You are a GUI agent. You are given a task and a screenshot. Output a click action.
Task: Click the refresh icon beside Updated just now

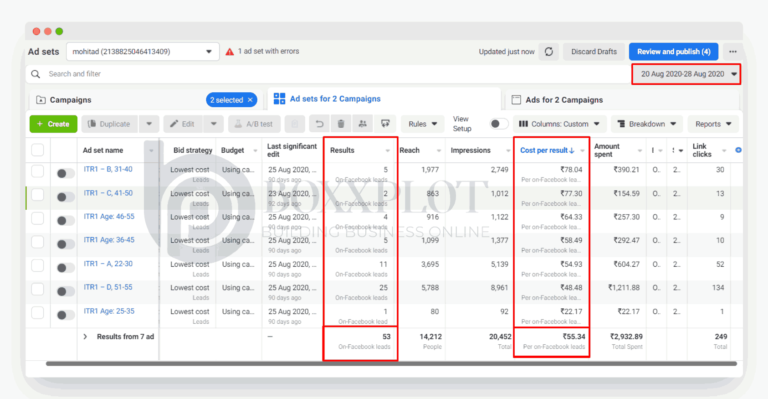tap(549, 51)
